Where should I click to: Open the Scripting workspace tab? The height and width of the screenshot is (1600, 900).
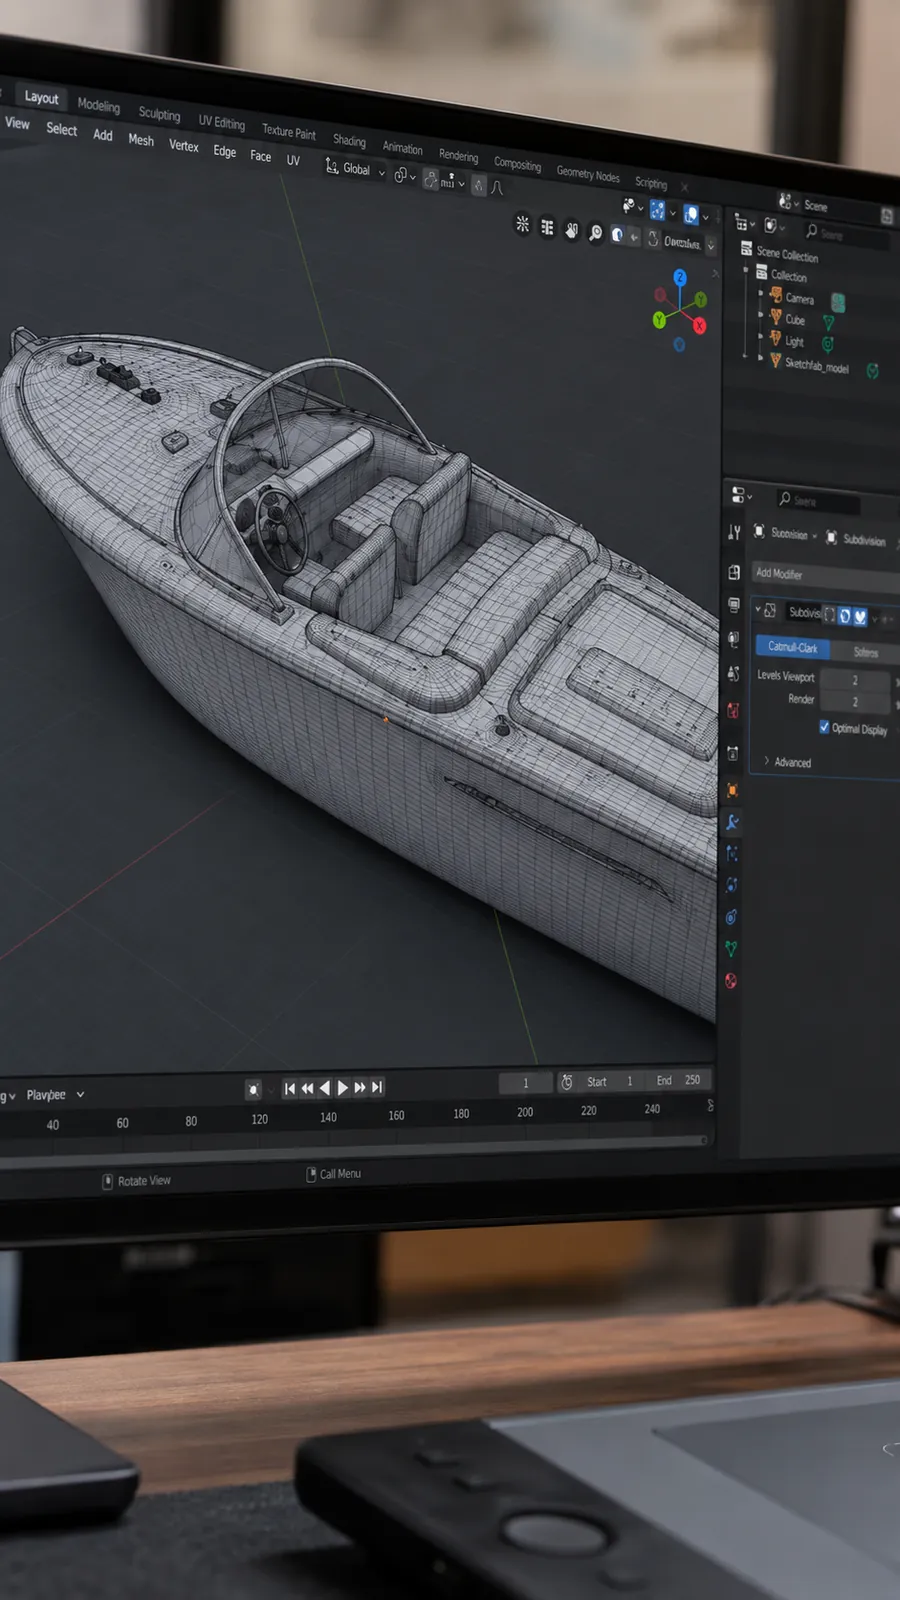coord(651,183)
